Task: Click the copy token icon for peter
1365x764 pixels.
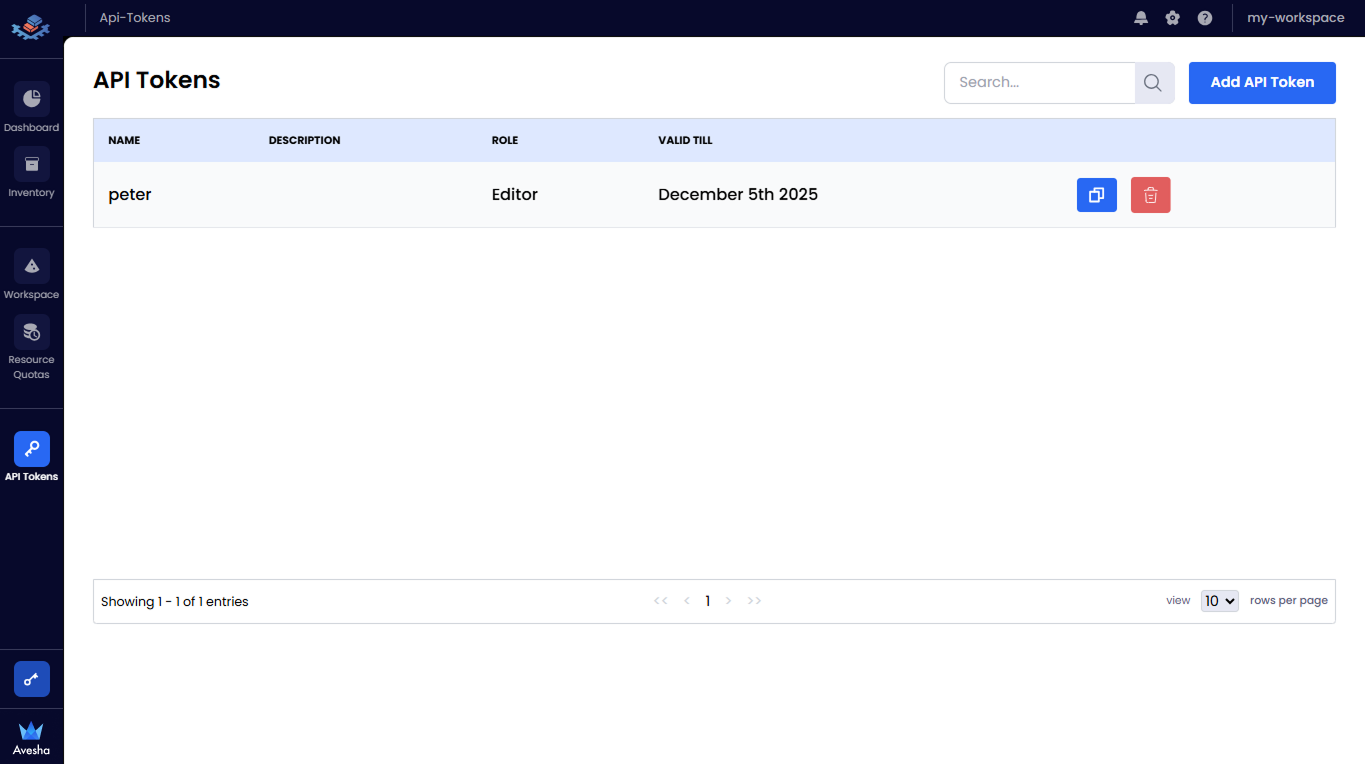Action: point(1096,195)
